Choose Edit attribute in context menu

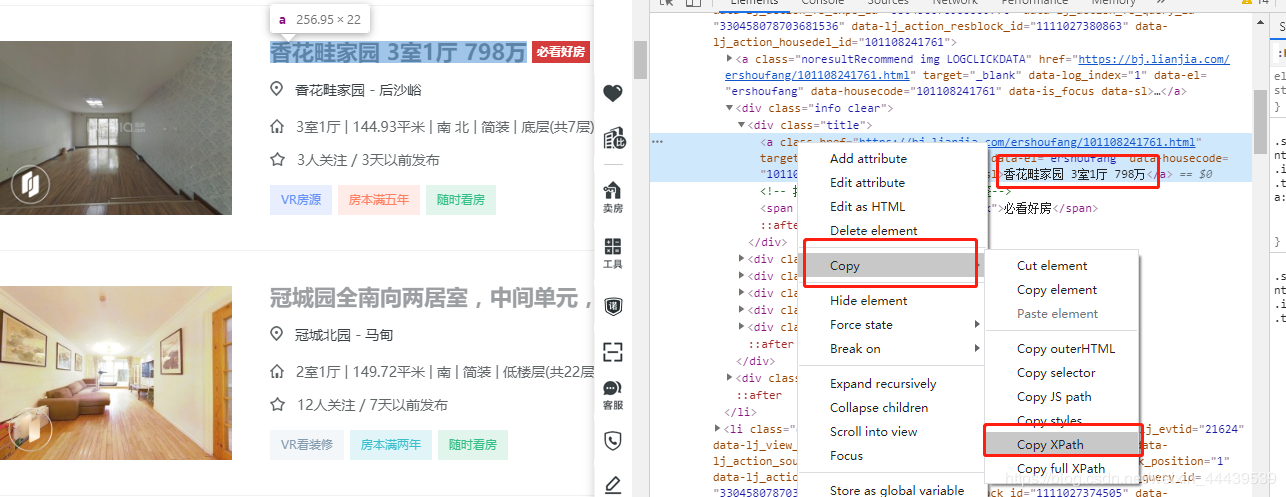(x=867, y=182)
